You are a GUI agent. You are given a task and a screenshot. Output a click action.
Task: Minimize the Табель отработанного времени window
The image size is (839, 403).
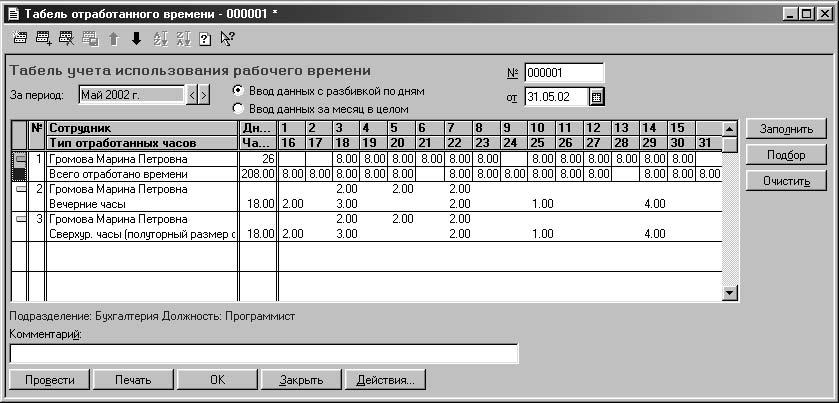pos(790,14)
